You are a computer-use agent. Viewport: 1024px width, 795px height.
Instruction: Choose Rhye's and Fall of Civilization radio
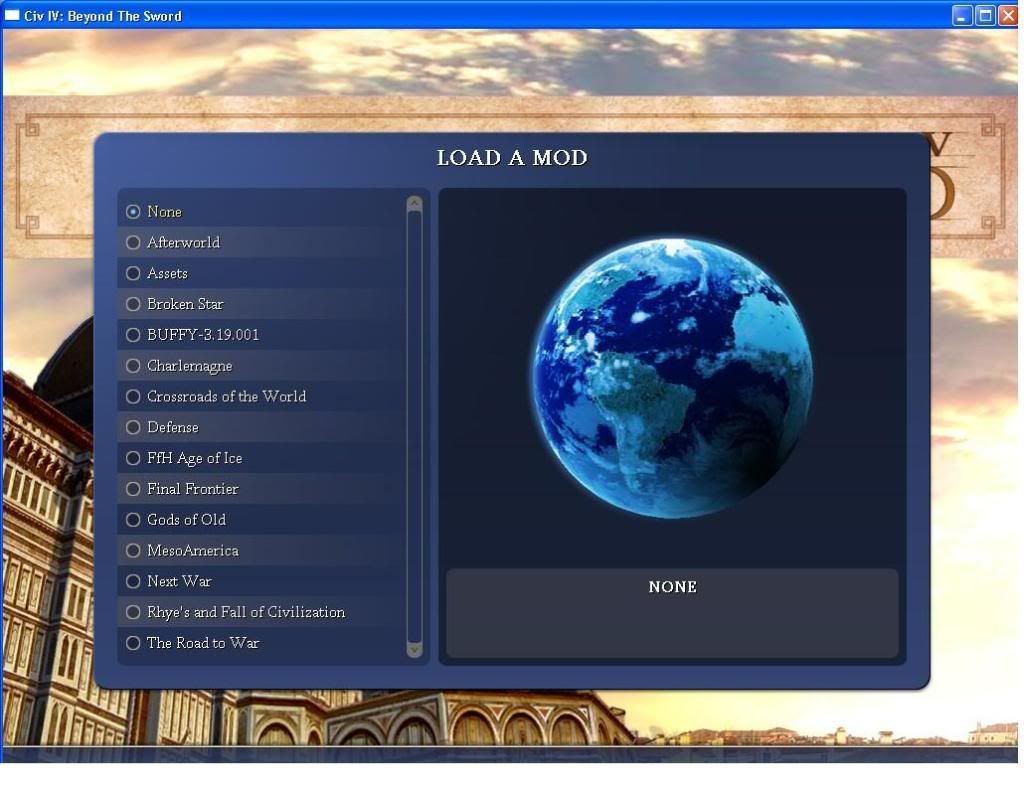[133, 612]
